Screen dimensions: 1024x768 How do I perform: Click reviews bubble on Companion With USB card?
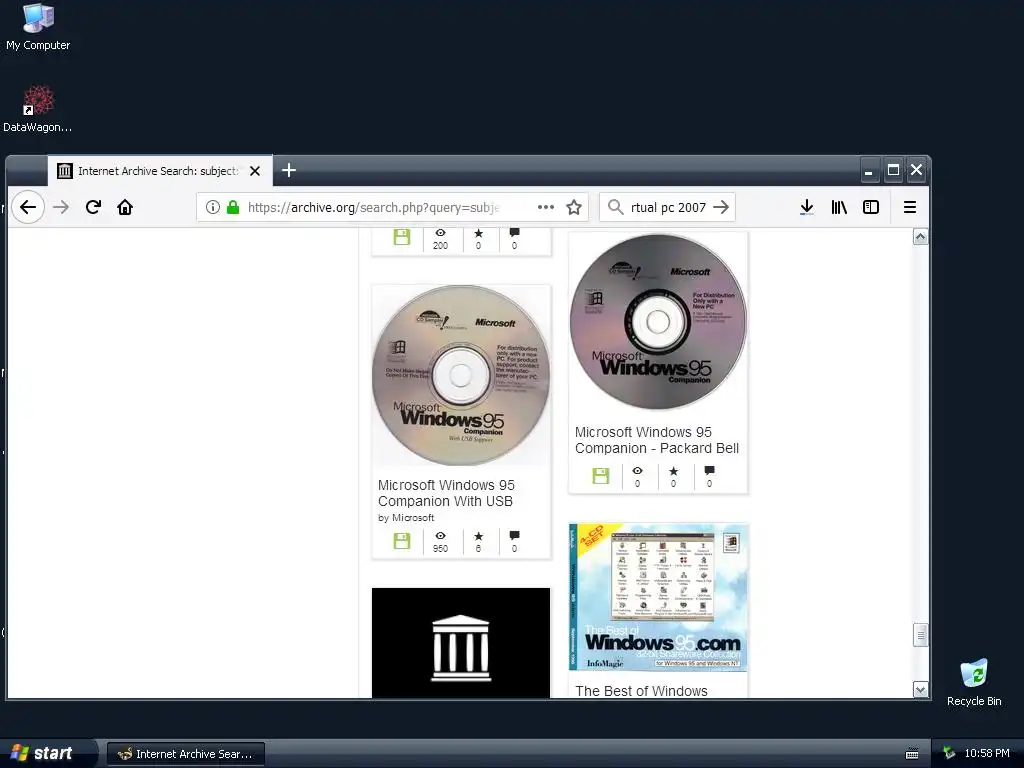[x=515, y=536]
